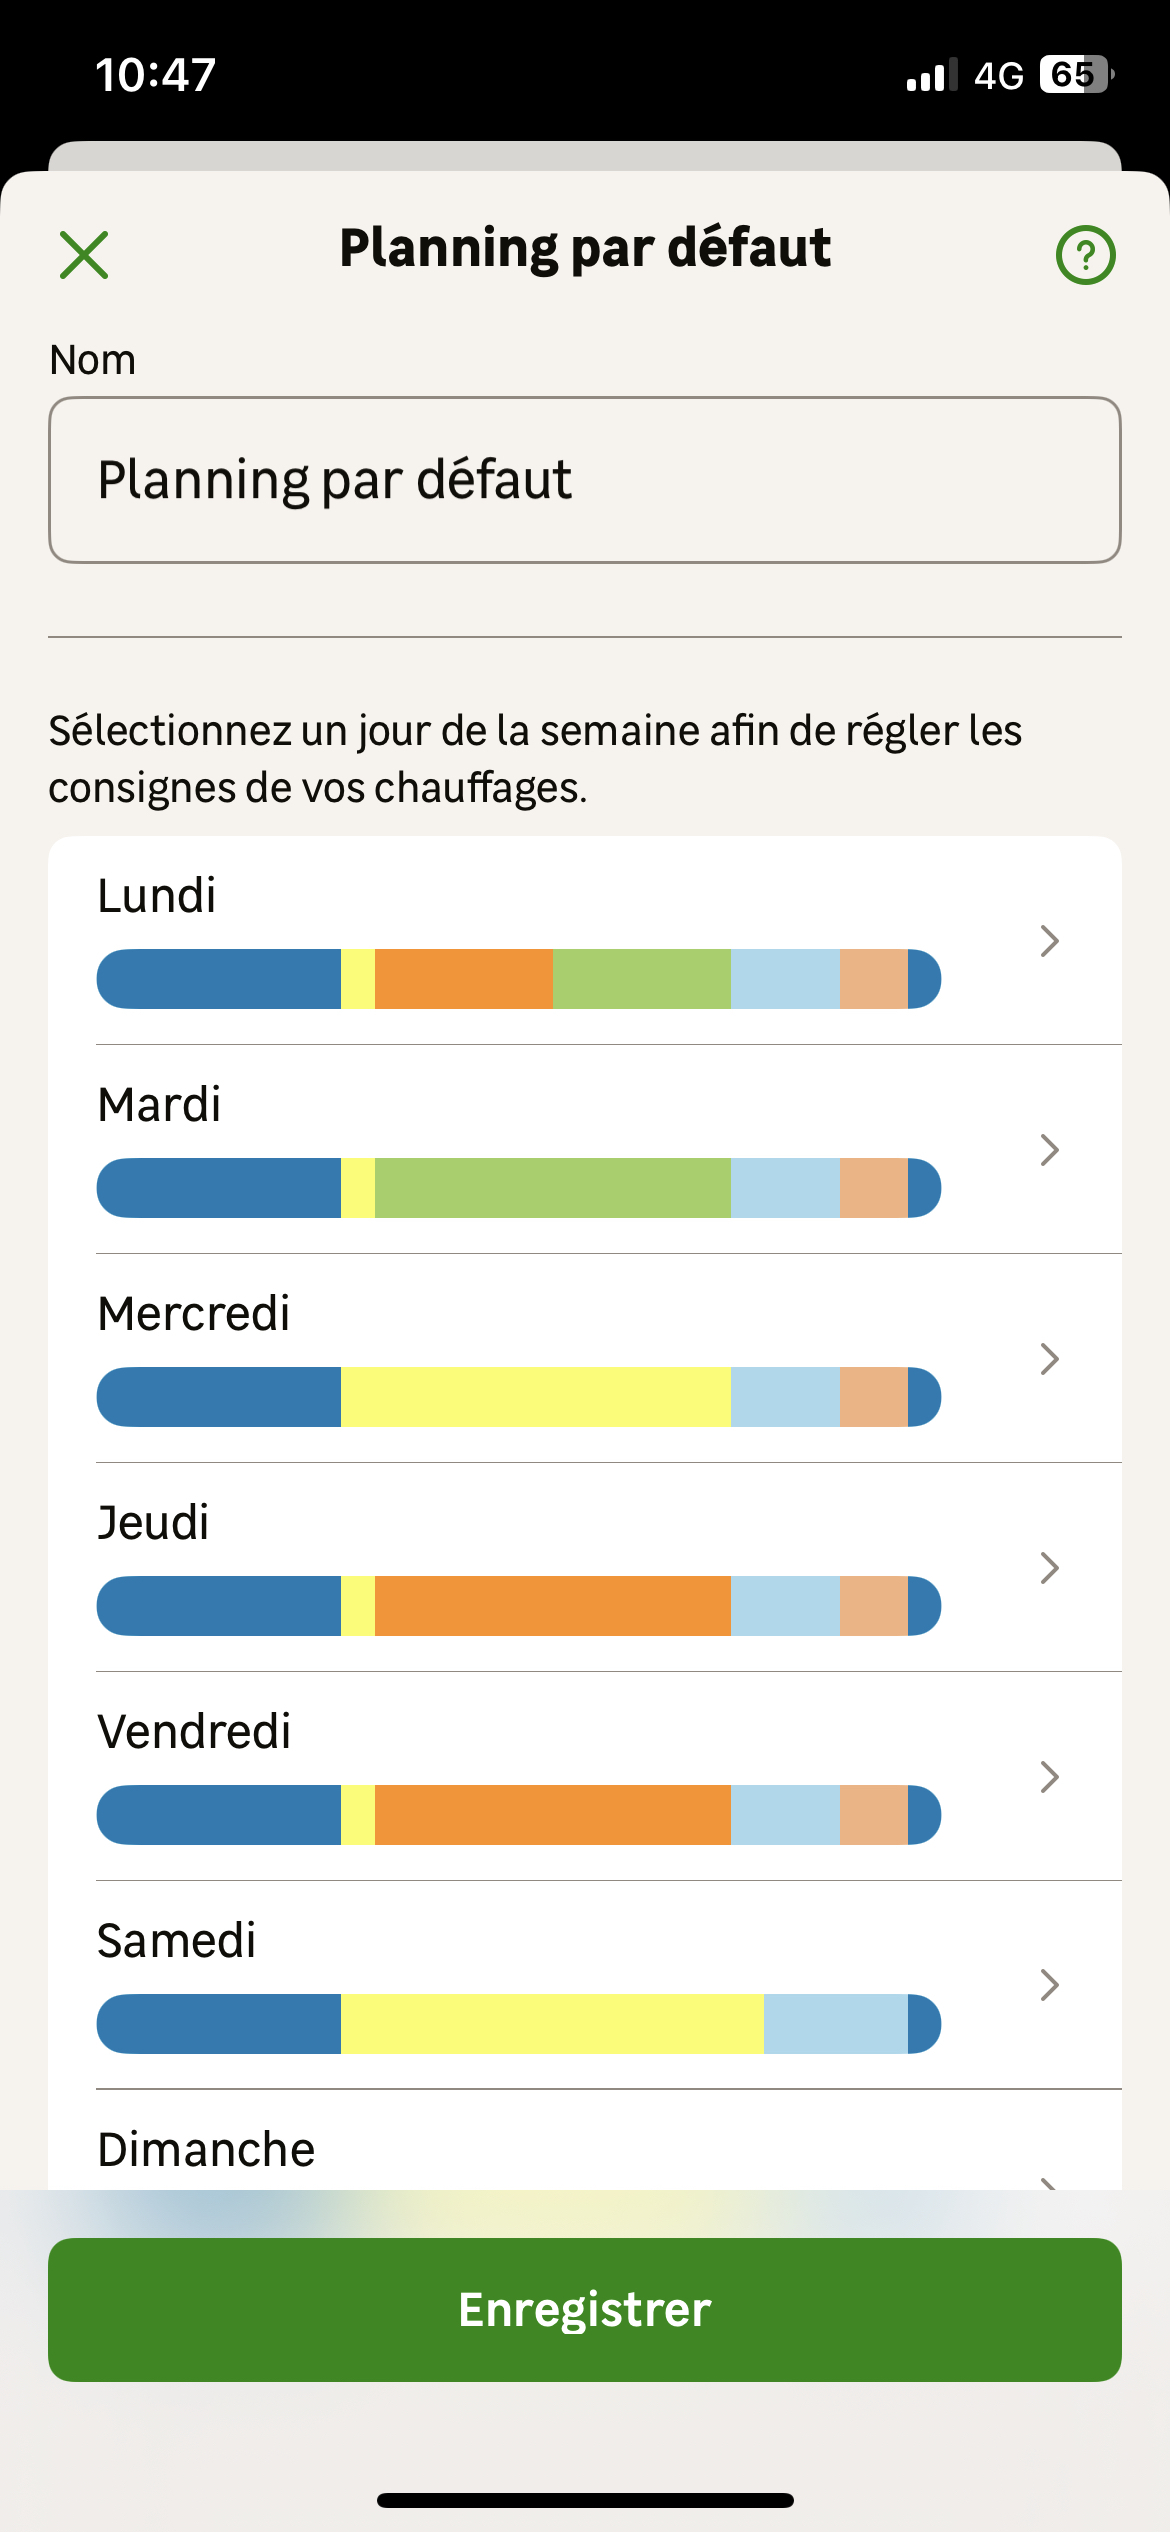Expand Lundi schedule with chevron

(1049, 941)
